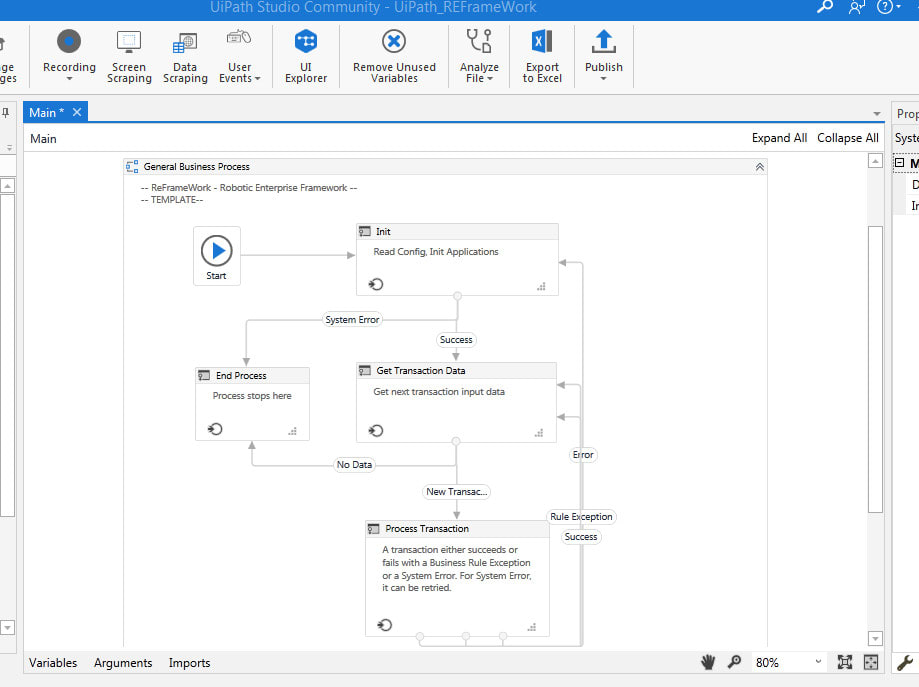Click the search icon in title bar
The width and height of the screenshot is (919, 687).
pos(825,7)
